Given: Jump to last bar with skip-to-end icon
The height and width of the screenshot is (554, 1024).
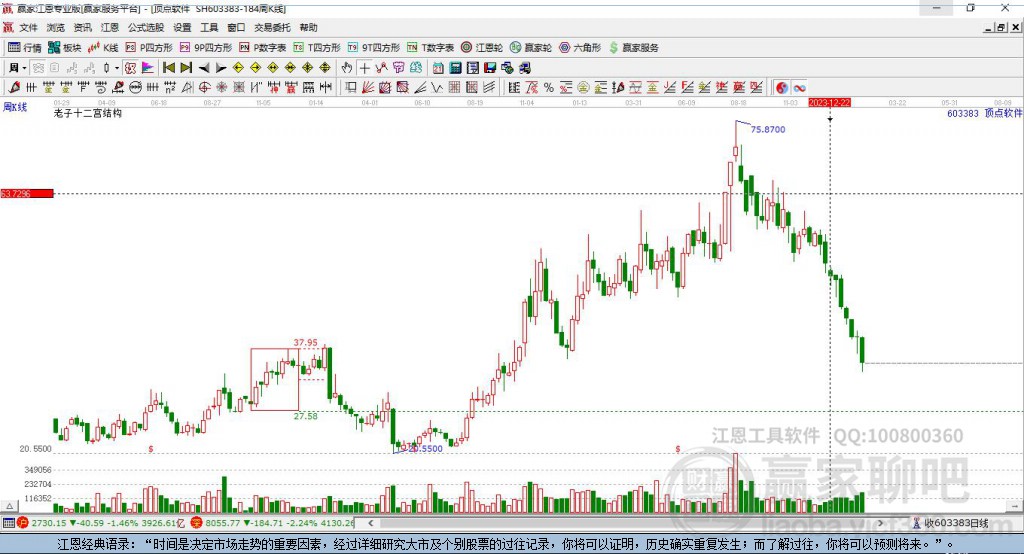Looking at the screenshot, I should 186,68.
